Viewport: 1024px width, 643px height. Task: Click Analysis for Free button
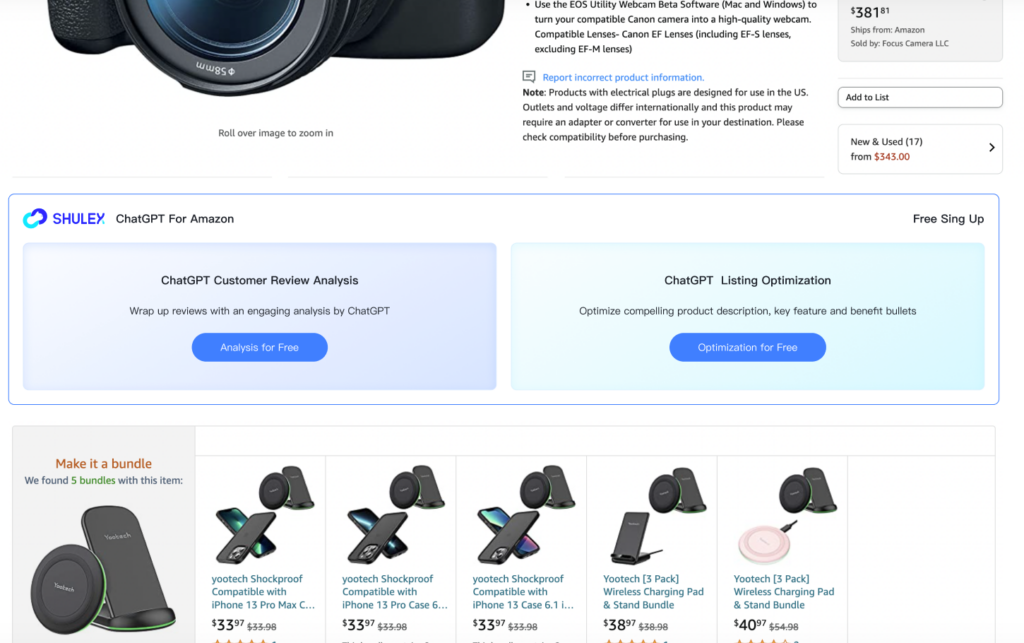click(x=259, y=347)
